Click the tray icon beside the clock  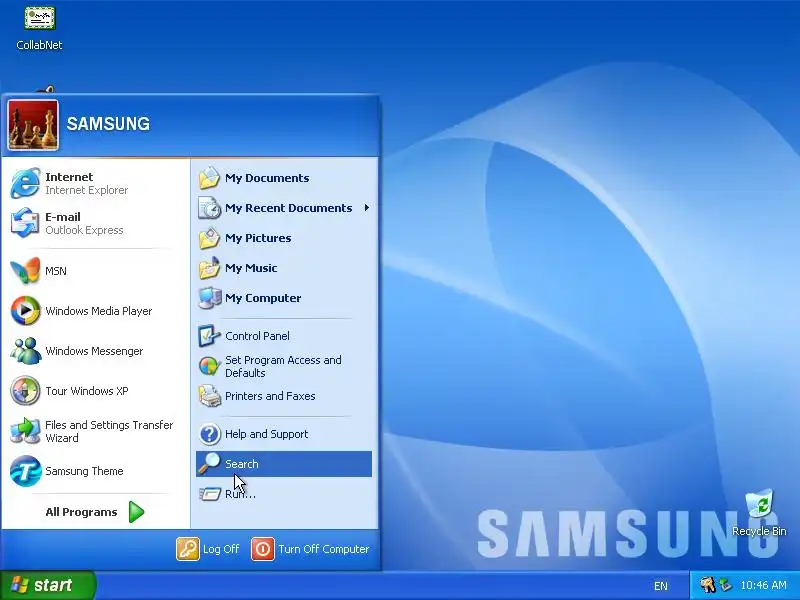pyautogui.click(x=725, y=585)
